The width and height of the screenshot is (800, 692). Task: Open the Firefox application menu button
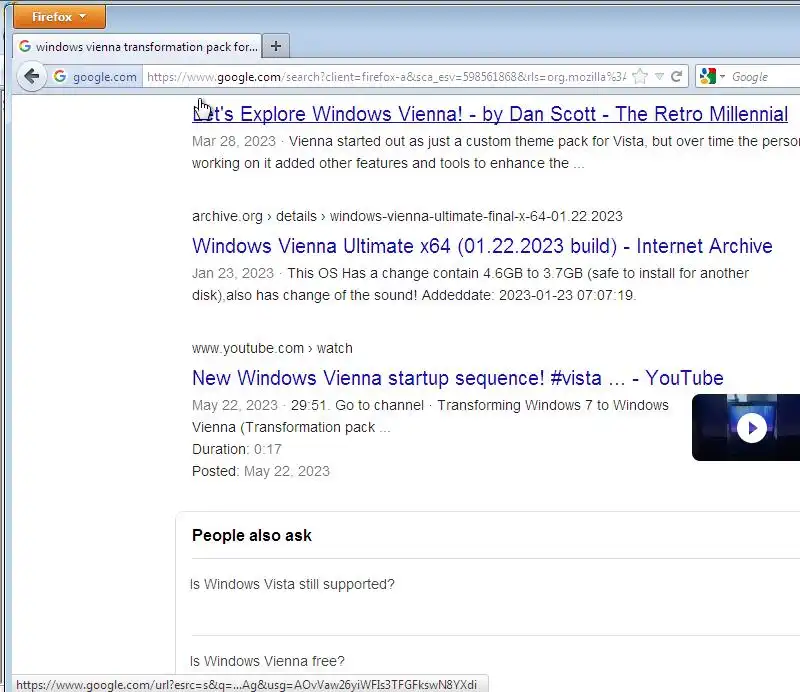59,17
